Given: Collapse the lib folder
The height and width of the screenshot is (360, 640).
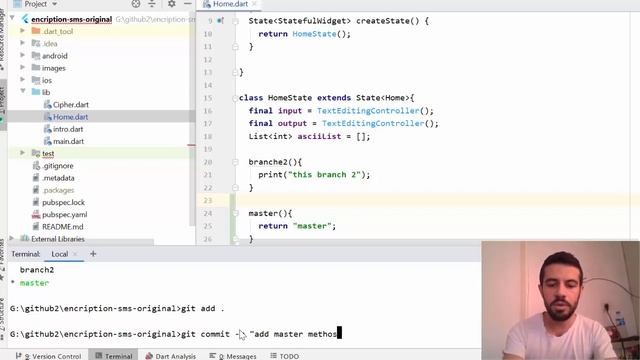Looking at the screenshot, I should [x=23, y=91].
